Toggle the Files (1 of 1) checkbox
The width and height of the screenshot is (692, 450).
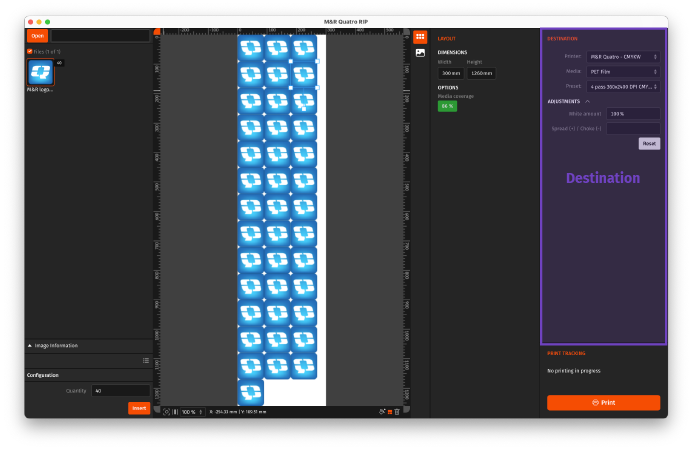(x=30, y=51)
